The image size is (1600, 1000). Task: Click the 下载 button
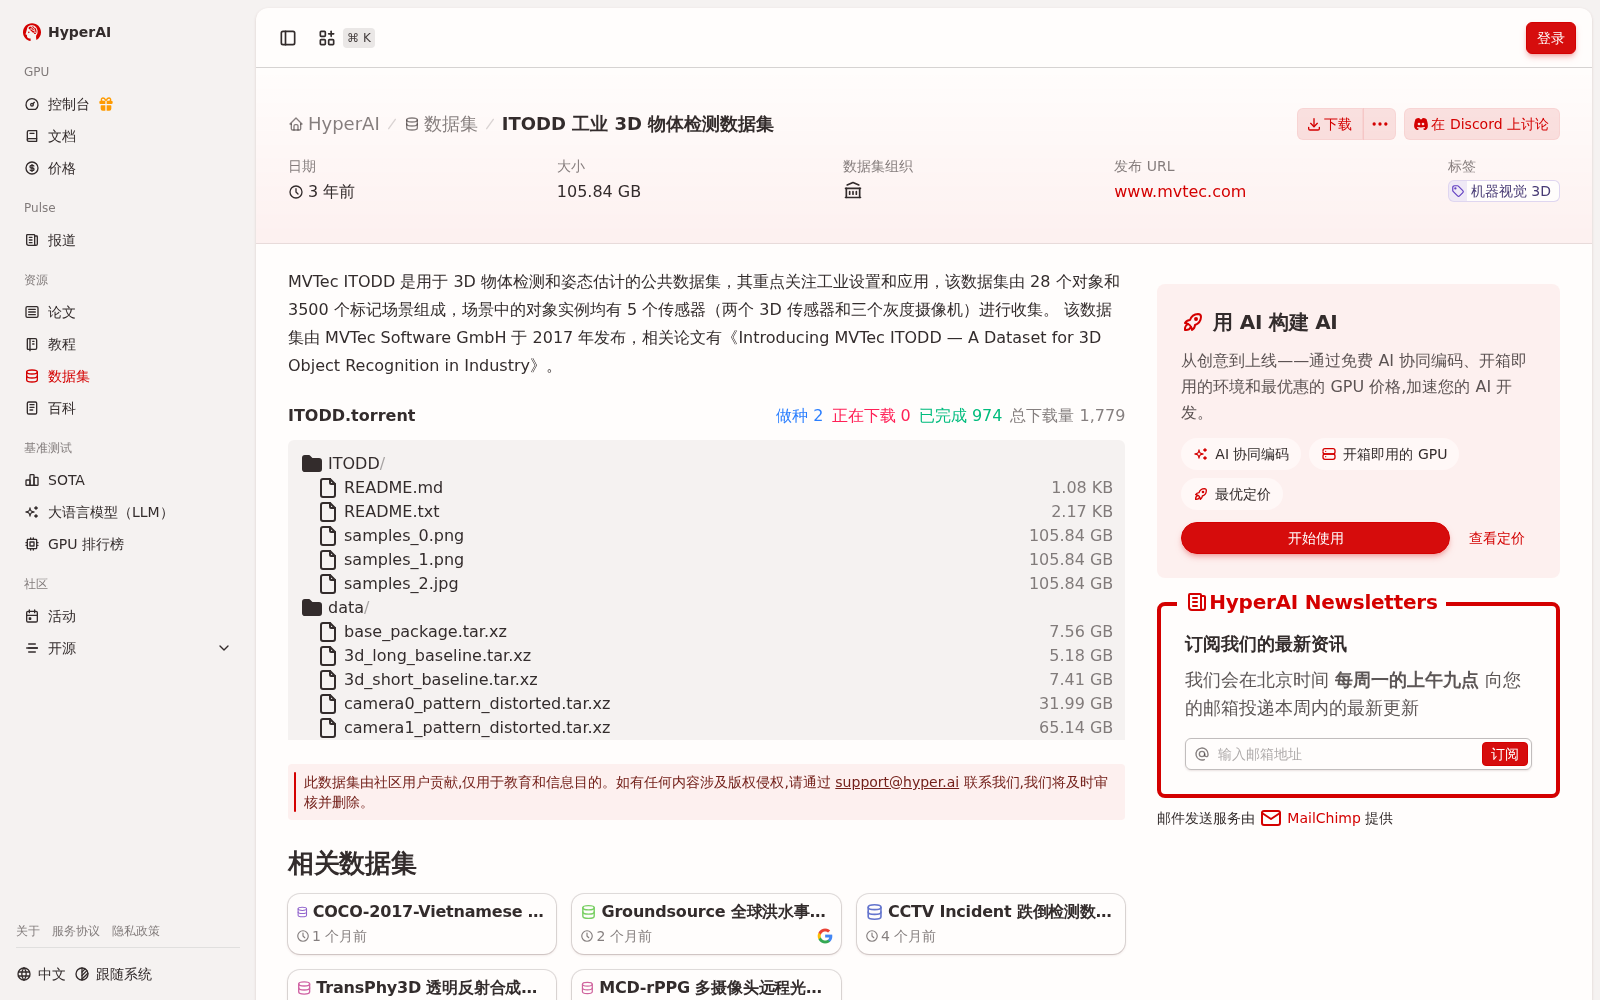click(x=1330, y=124)
